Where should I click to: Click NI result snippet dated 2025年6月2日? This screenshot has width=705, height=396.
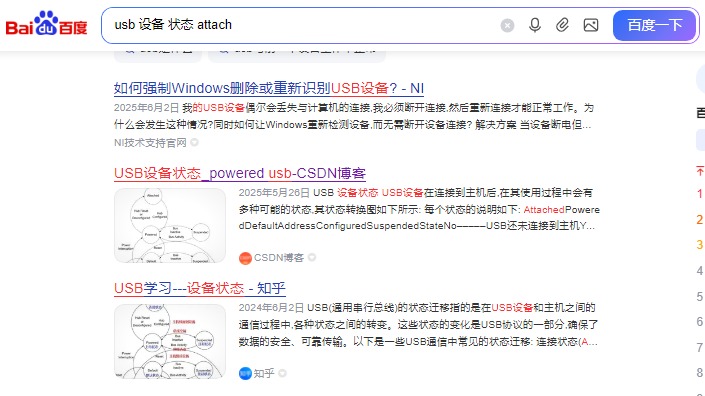click(354, 116)
